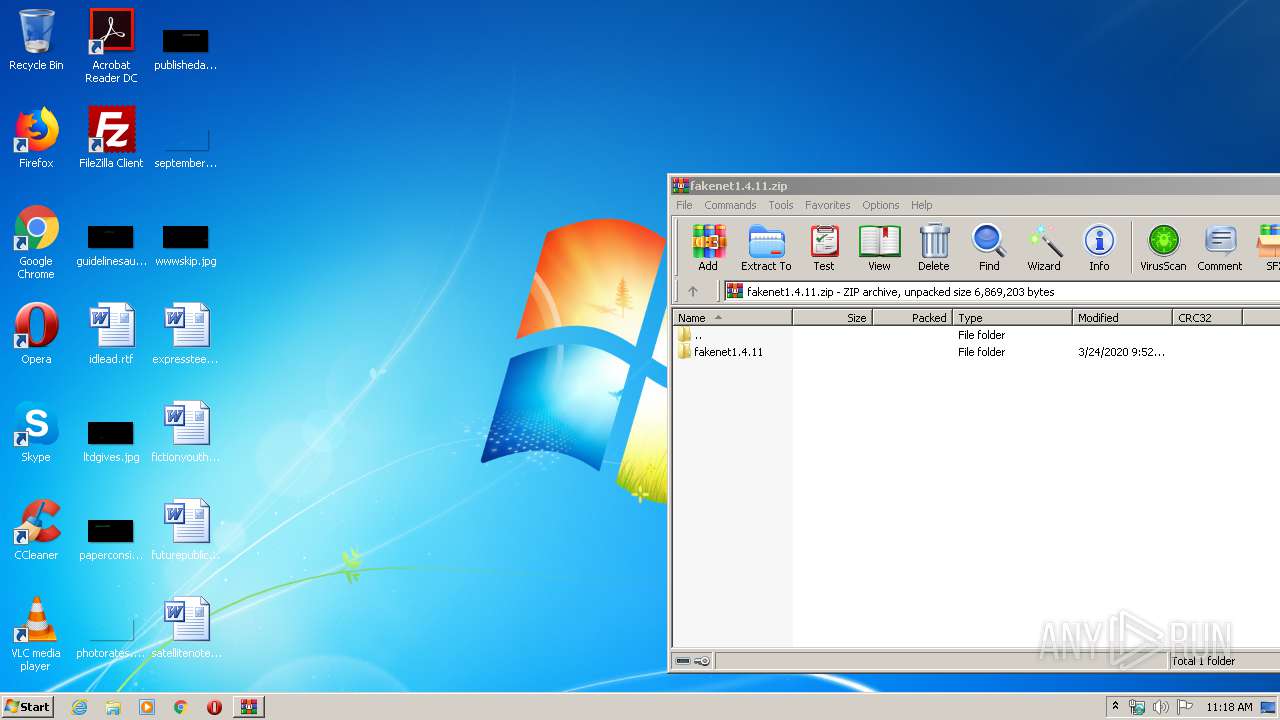This screenshot has height=720, width=1280.
Task: Click the network tray icon
Action: pyautogui.click(x=1137, y=707)
